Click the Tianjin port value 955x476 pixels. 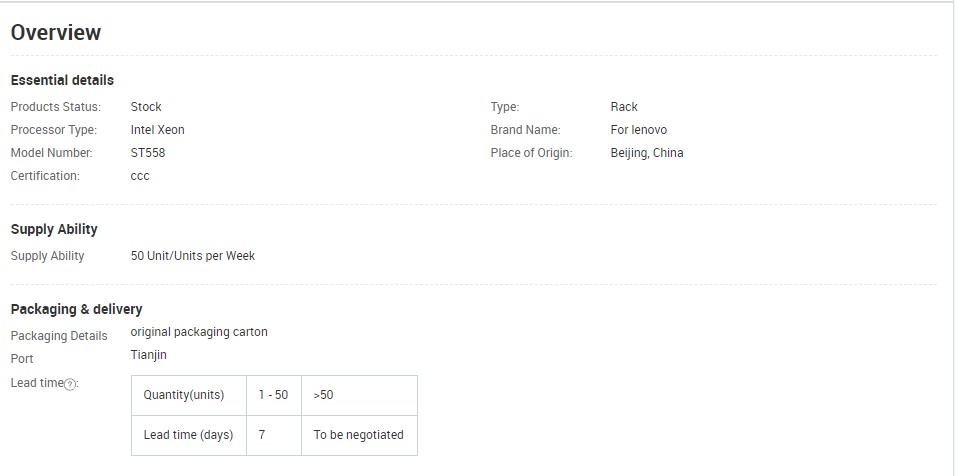point(149,354)
